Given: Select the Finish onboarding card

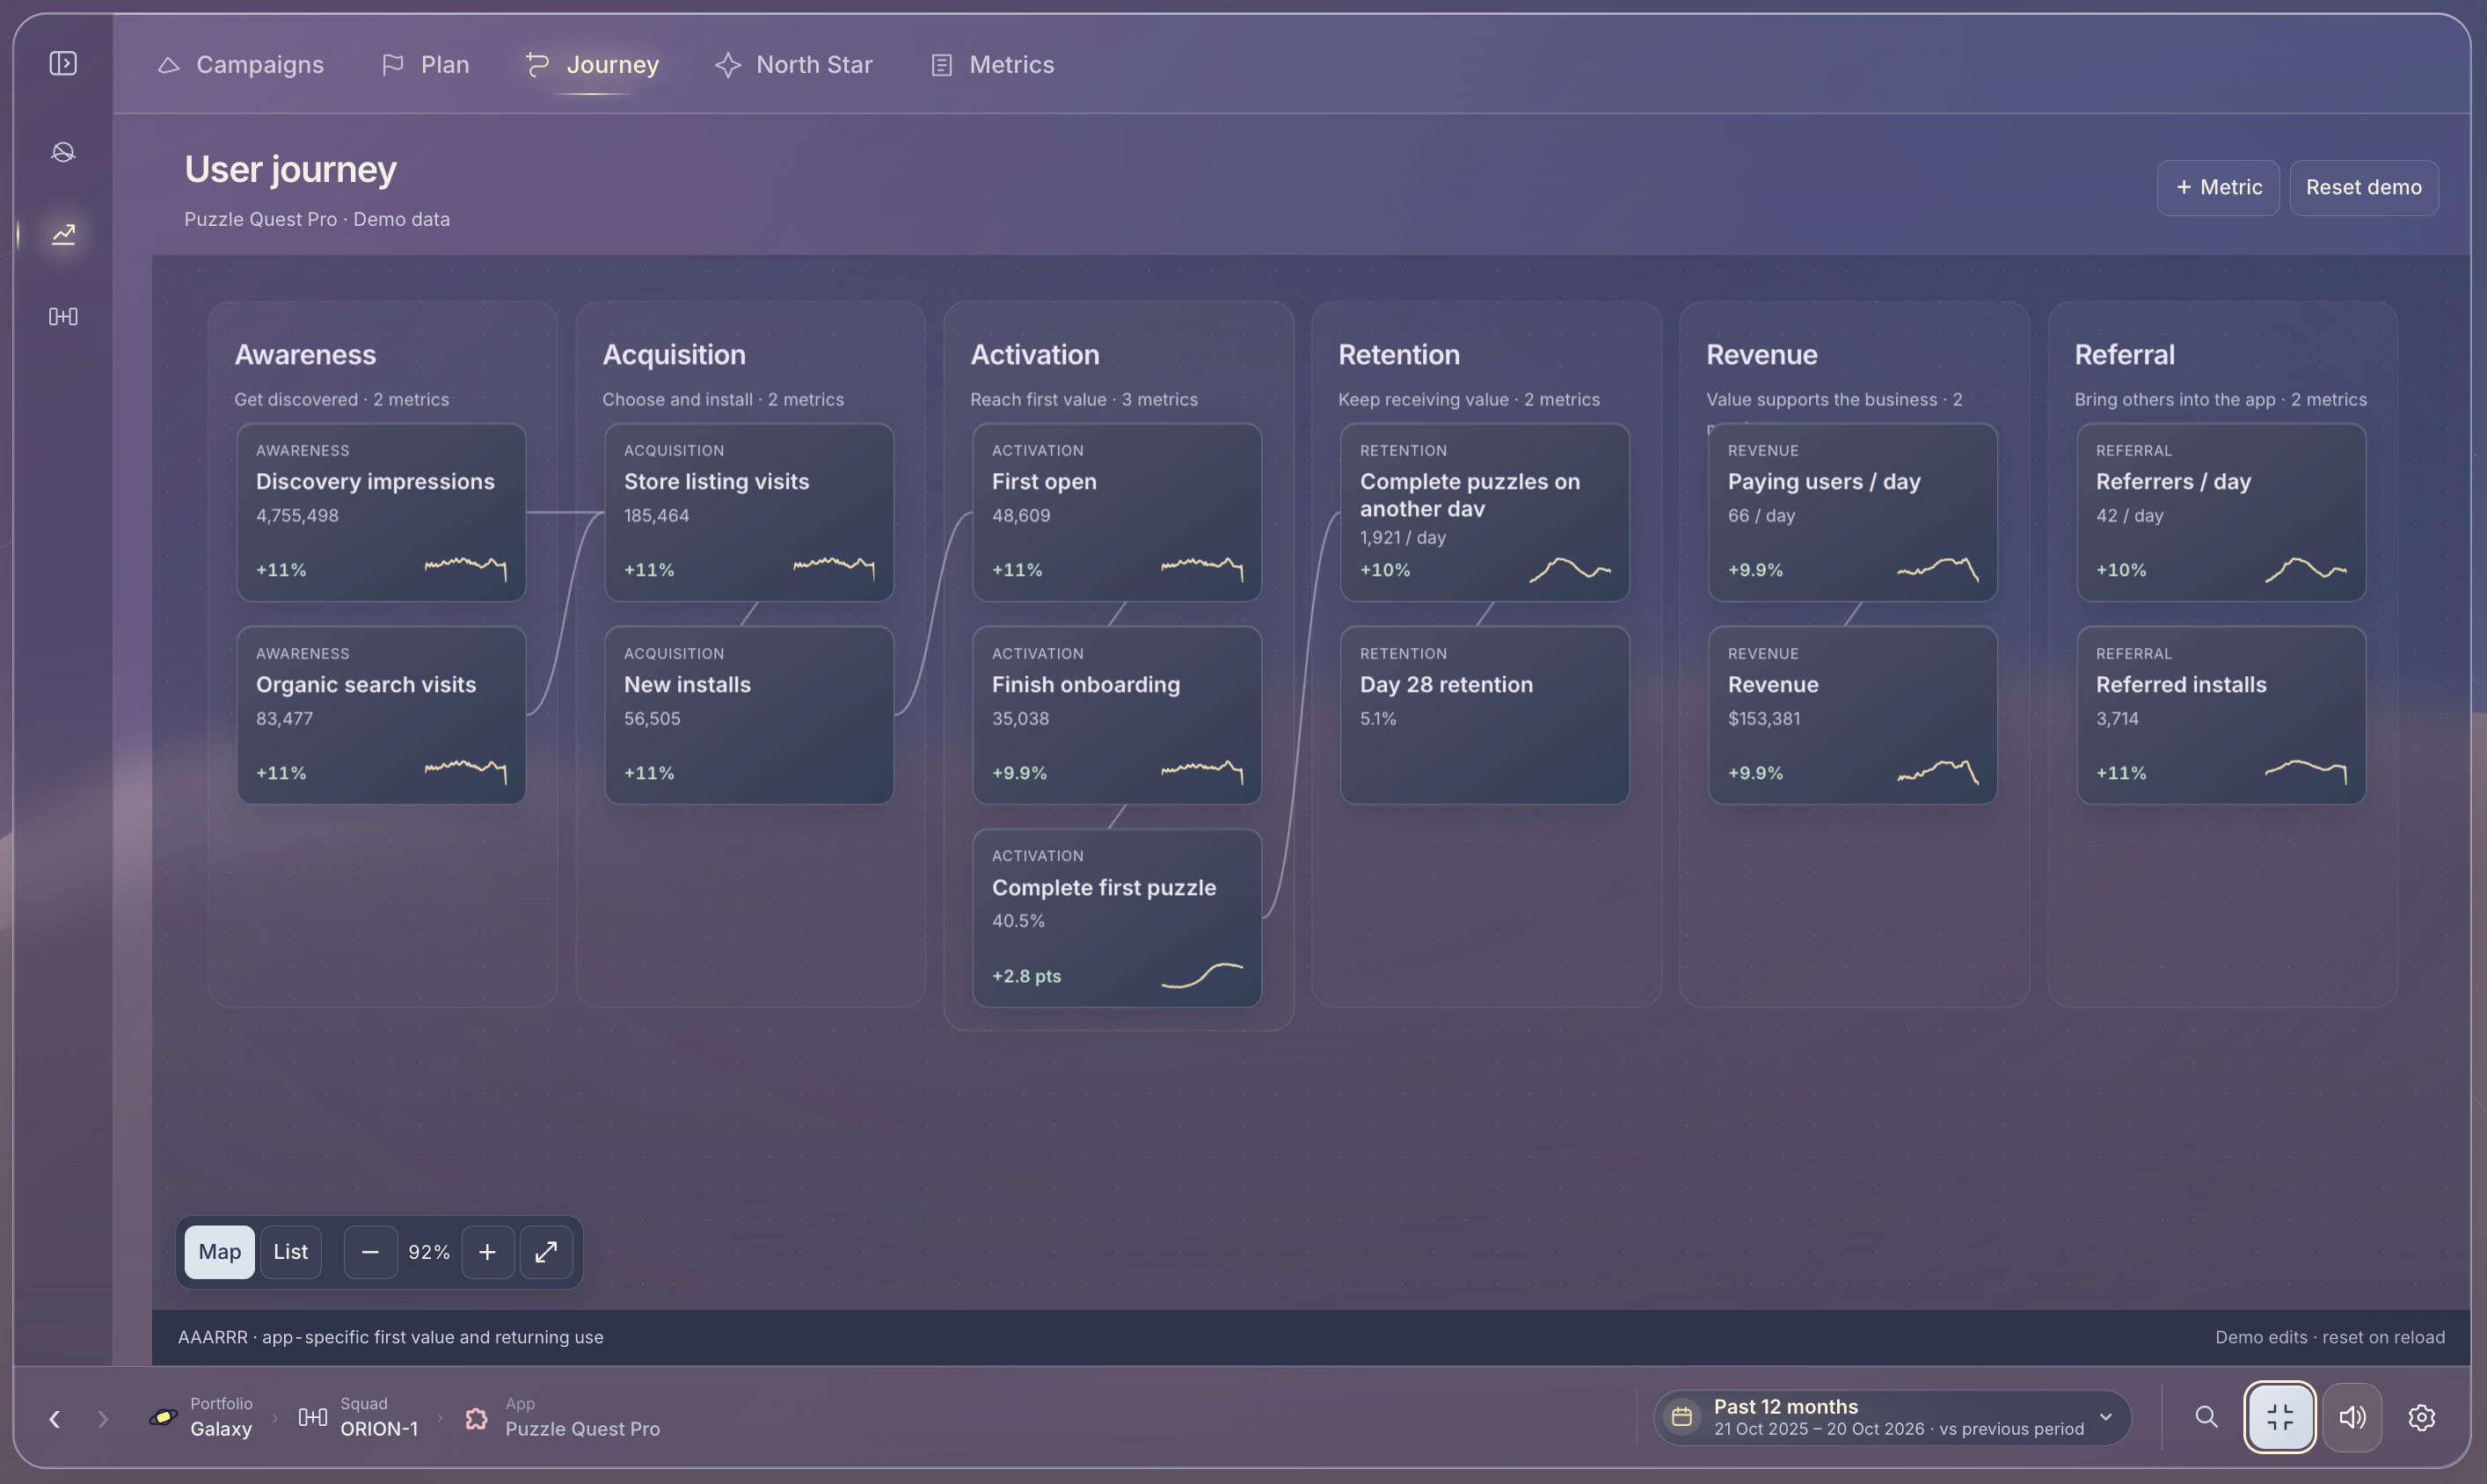Looking at the screenshot, I should point(1117,715).
